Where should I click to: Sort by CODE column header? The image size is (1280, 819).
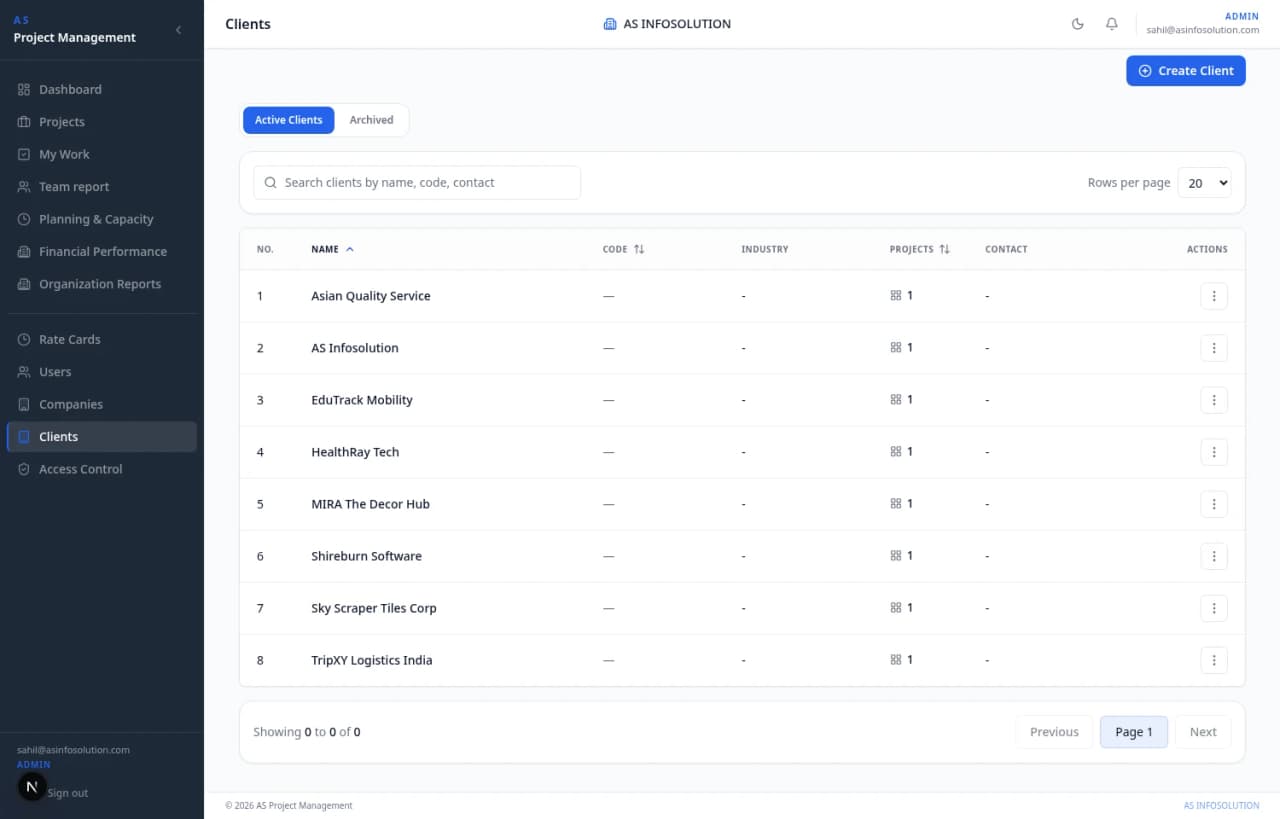point(623,249)
